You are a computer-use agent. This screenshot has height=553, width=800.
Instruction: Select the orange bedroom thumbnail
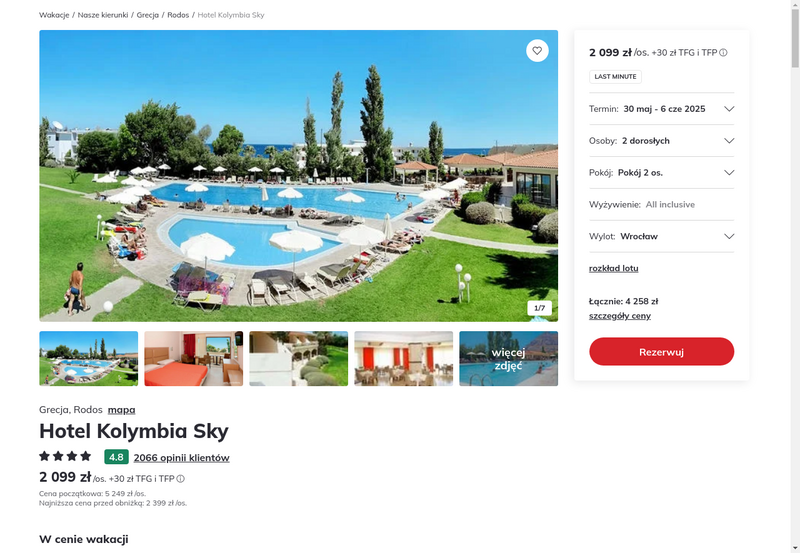click(193, 359)
